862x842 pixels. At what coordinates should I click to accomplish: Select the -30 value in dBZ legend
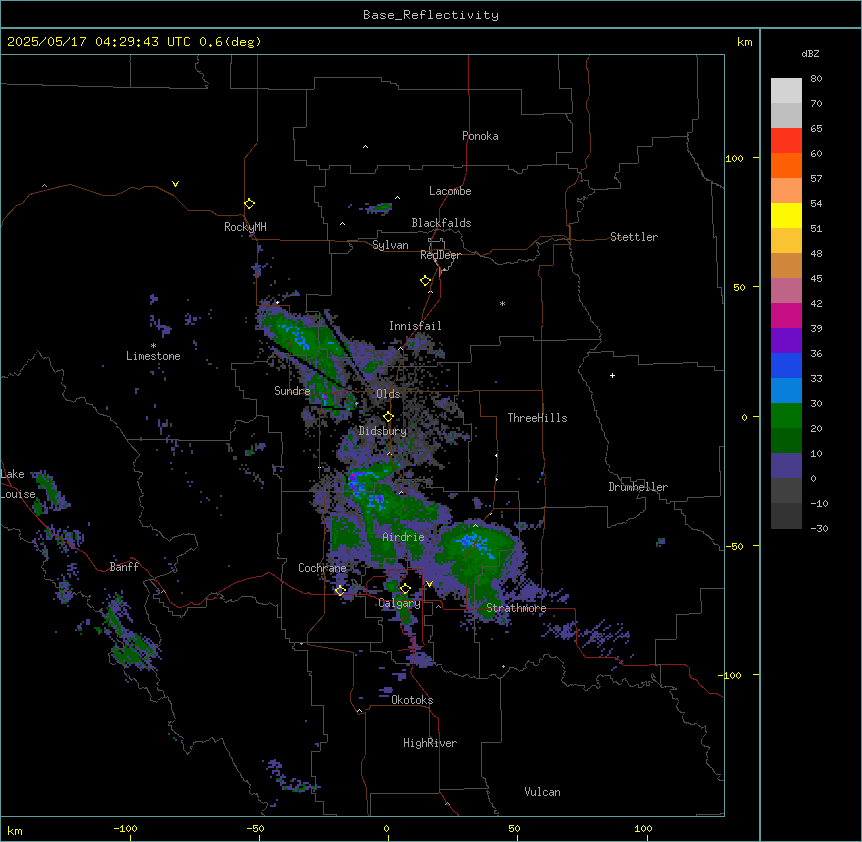click(819, 528)
